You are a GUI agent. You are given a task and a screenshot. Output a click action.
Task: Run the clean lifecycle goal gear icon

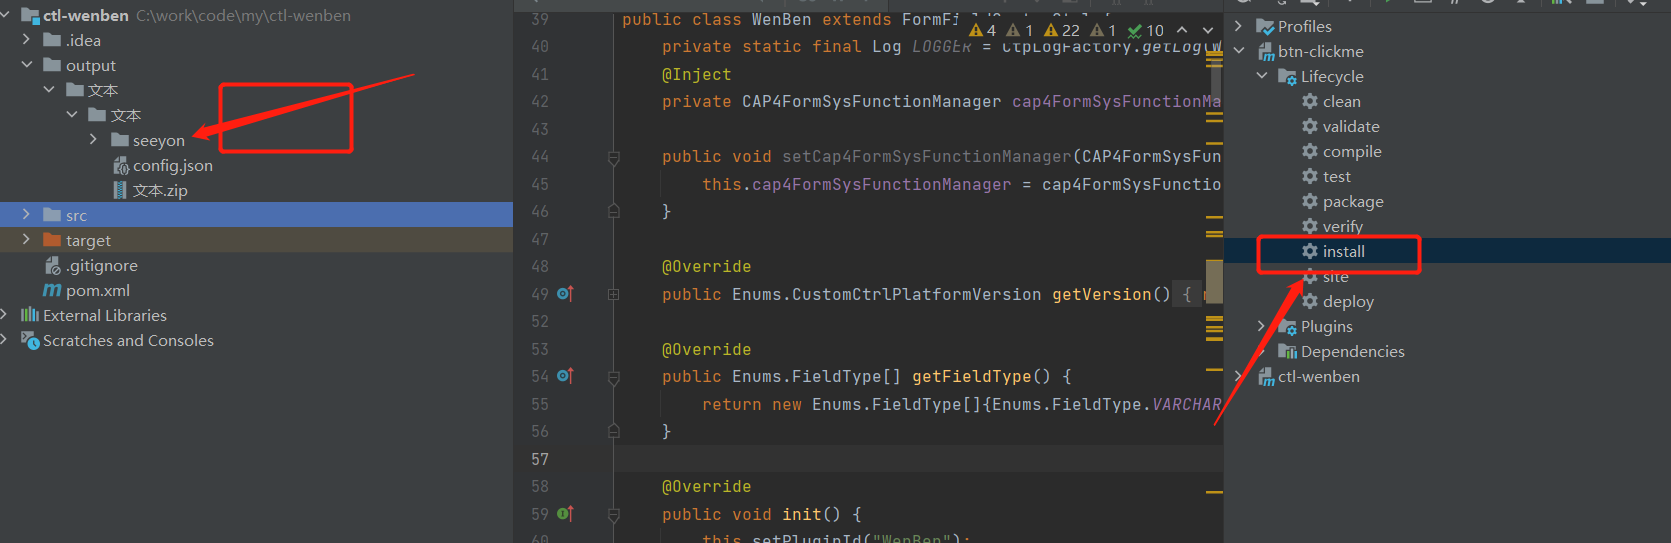(x=1309, y=101)
